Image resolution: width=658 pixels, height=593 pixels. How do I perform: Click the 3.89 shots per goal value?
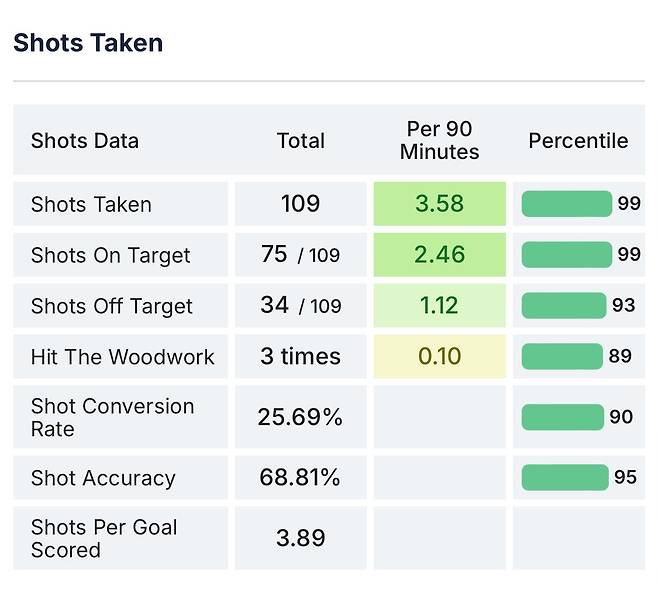point(300,538)
